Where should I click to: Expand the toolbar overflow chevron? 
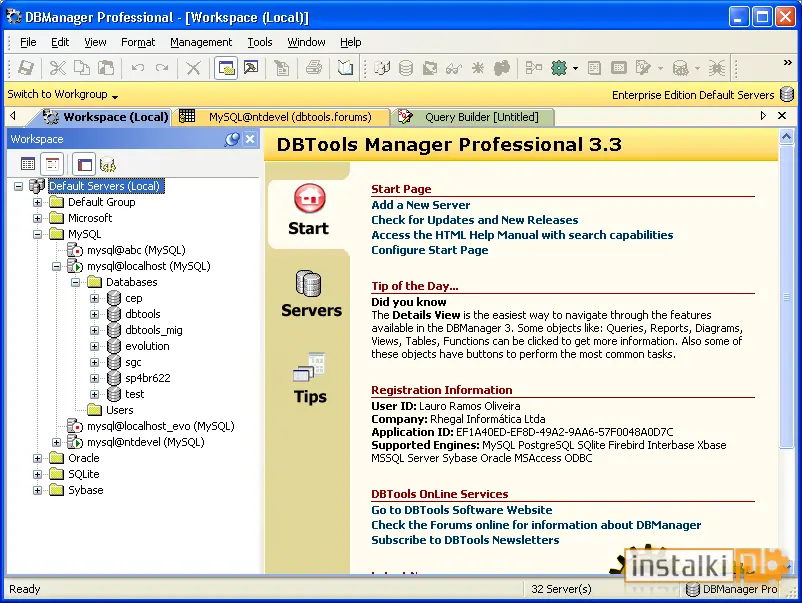(788, 62)
